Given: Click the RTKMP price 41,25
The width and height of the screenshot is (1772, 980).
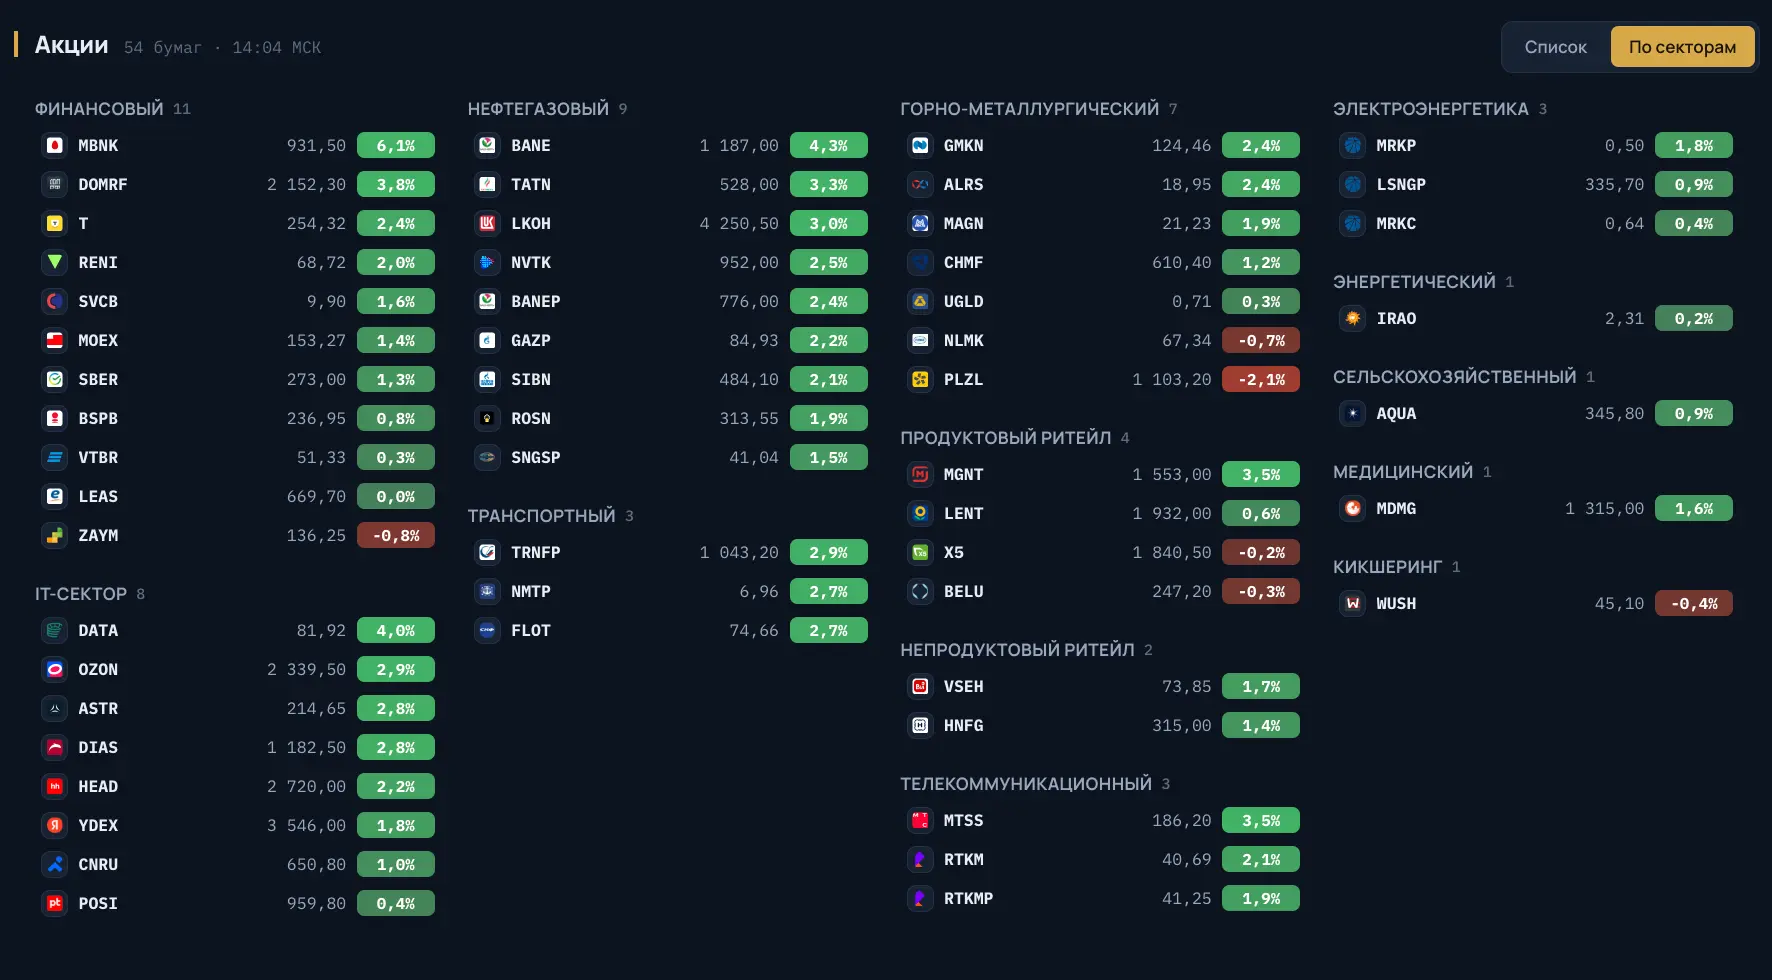Looking at the screenshot, I should pos(1187,899).
